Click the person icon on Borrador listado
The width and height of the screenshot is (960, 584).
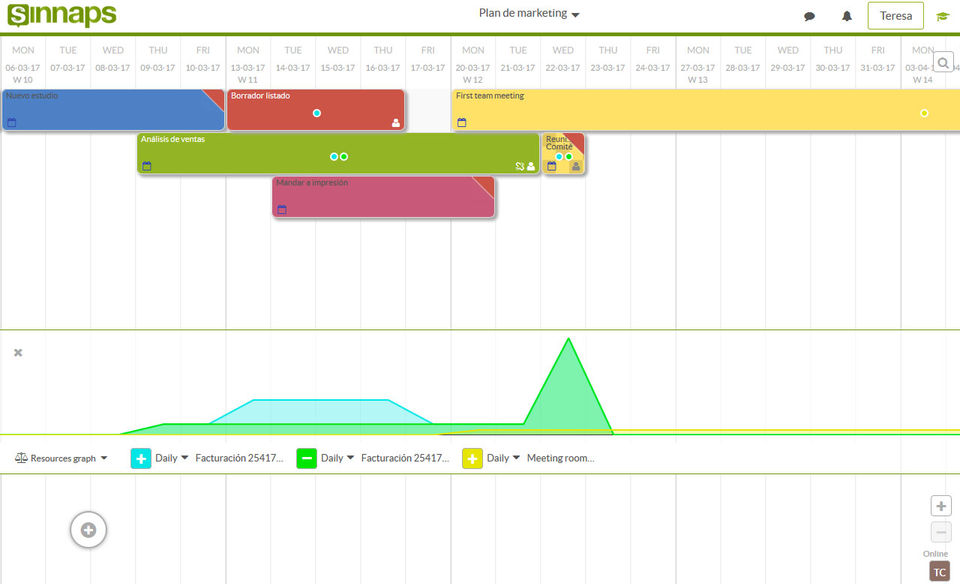pyautogui.click(x=396, y=123)
